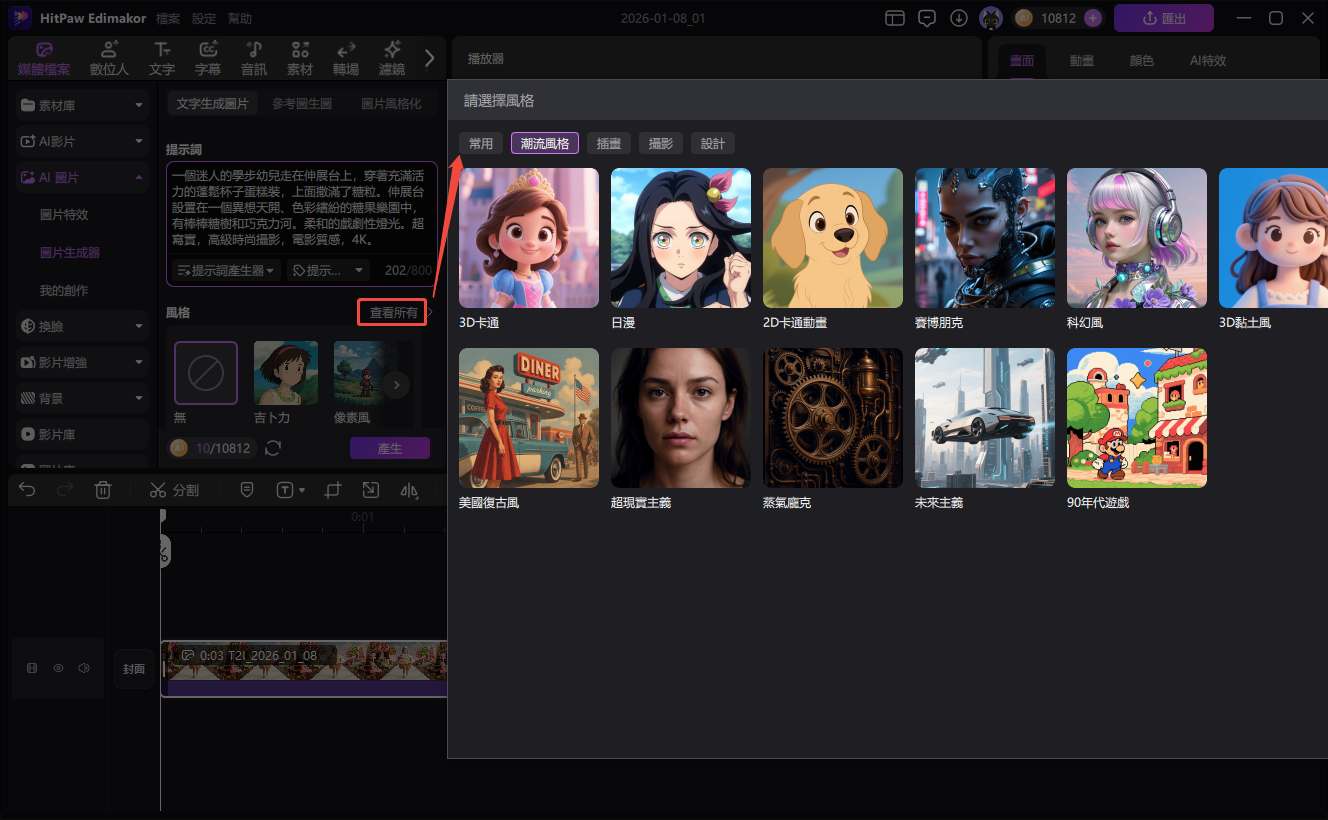Select the 數位人 digital human tool
Screen dimensions: 1328x820
[x=110, y=58]
